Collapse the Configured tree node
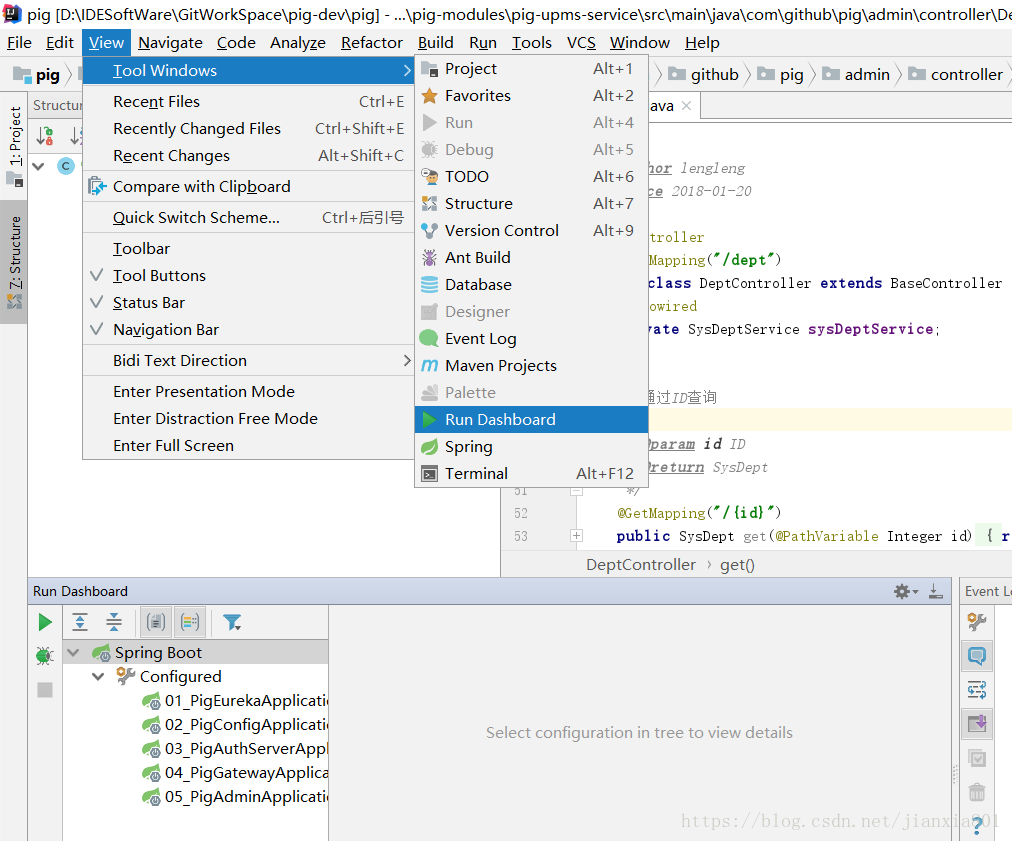 click(98, 676)
